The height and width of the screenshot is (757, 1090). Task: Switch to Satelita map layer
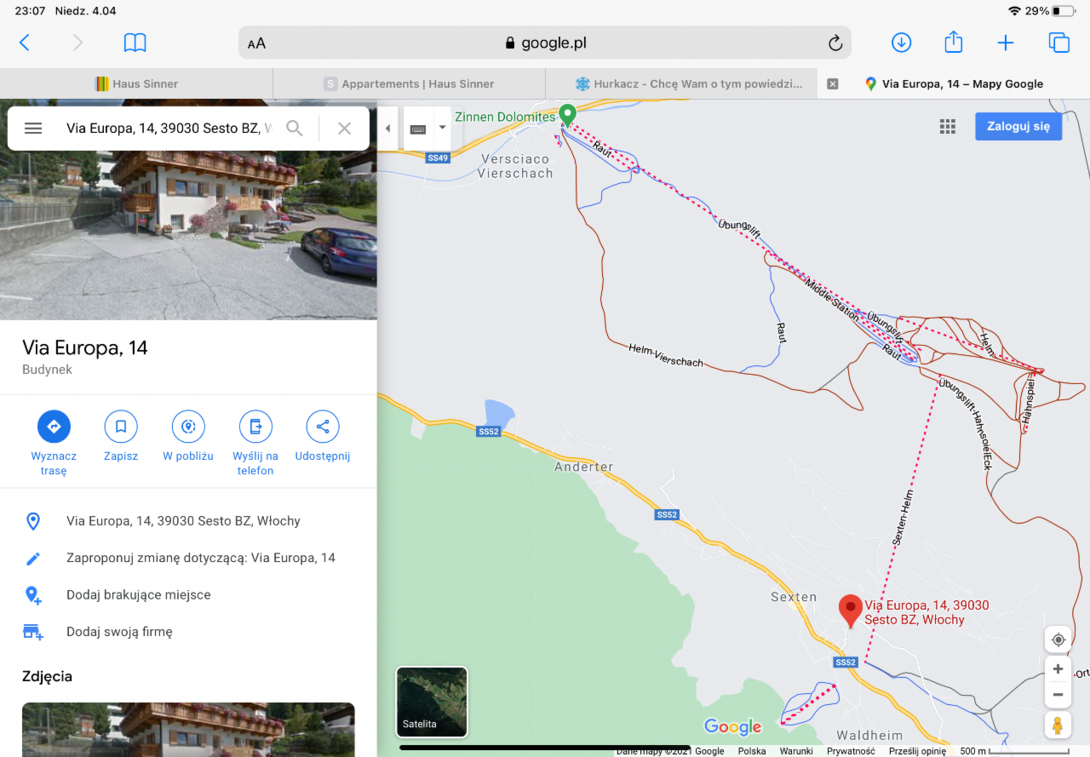(432, 702)
